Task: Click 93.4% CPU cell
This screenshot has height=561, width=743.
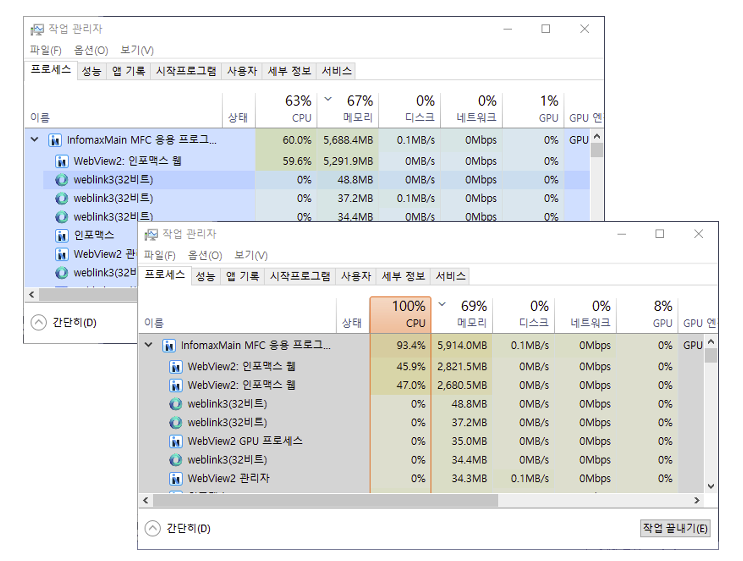Action: 400,345
